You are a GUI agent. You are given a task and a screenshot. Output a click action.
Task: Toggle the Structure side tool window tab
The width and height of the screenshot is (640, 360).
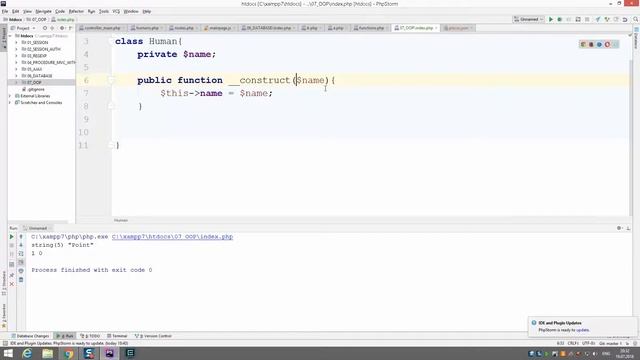pos(4,284)
